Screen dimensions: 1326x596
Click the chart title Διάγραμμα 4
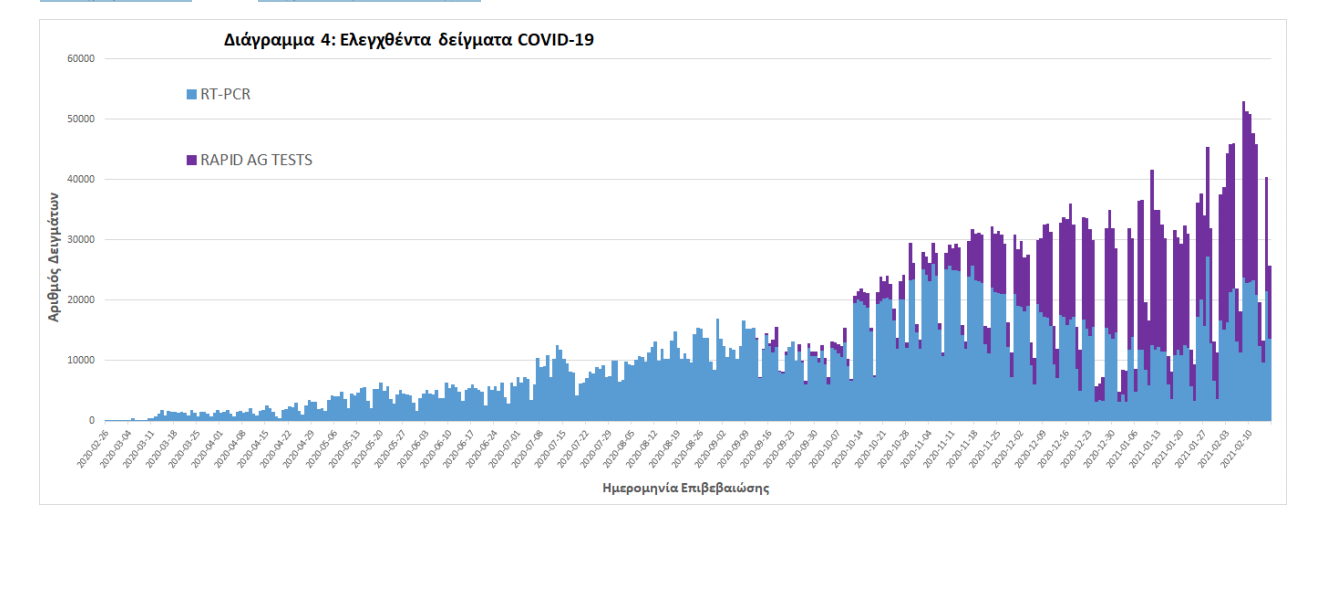pos(409,41)
